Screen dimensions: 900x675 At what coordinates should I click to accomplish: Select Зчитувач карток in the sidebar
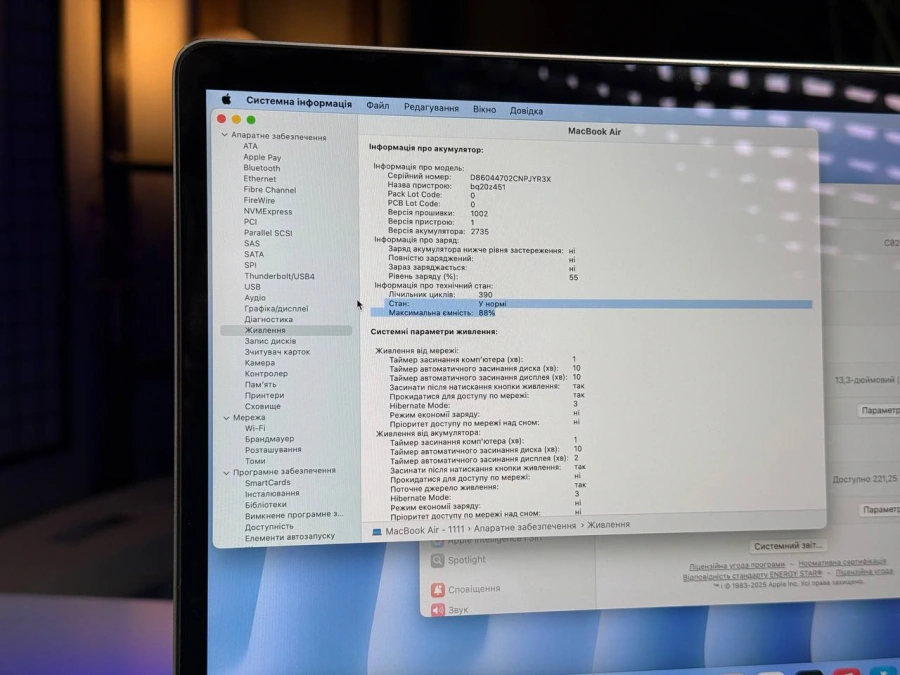277,352
